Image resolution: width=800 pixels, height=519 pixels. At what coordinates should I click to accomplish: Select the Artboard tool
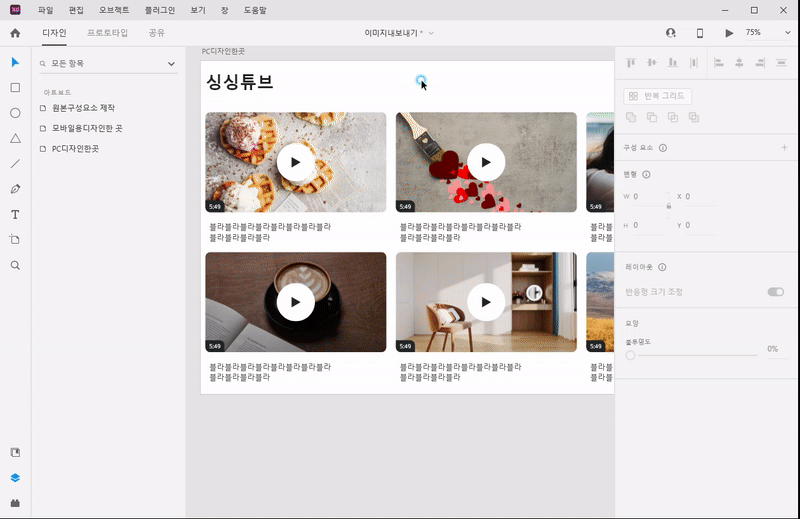point(15,239)
